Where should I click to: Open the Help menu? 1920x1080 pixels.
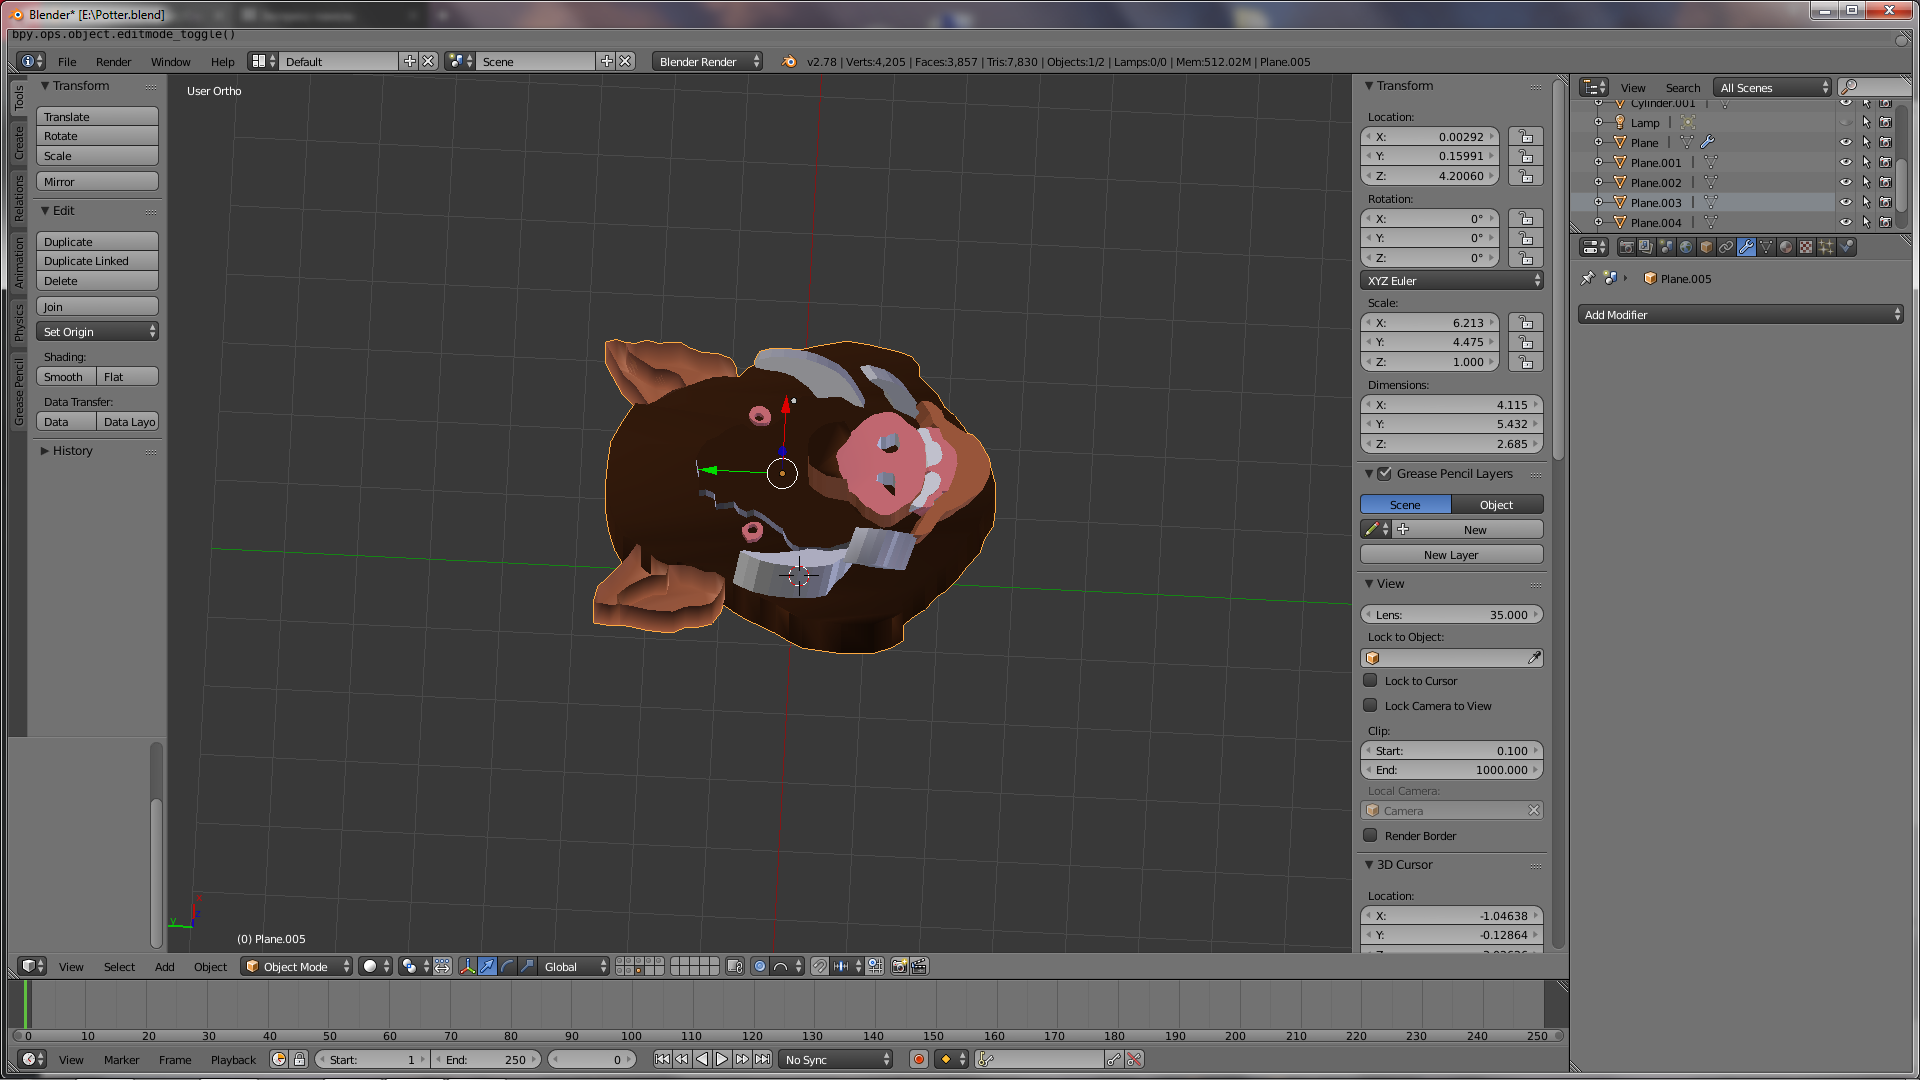point(223,61)
